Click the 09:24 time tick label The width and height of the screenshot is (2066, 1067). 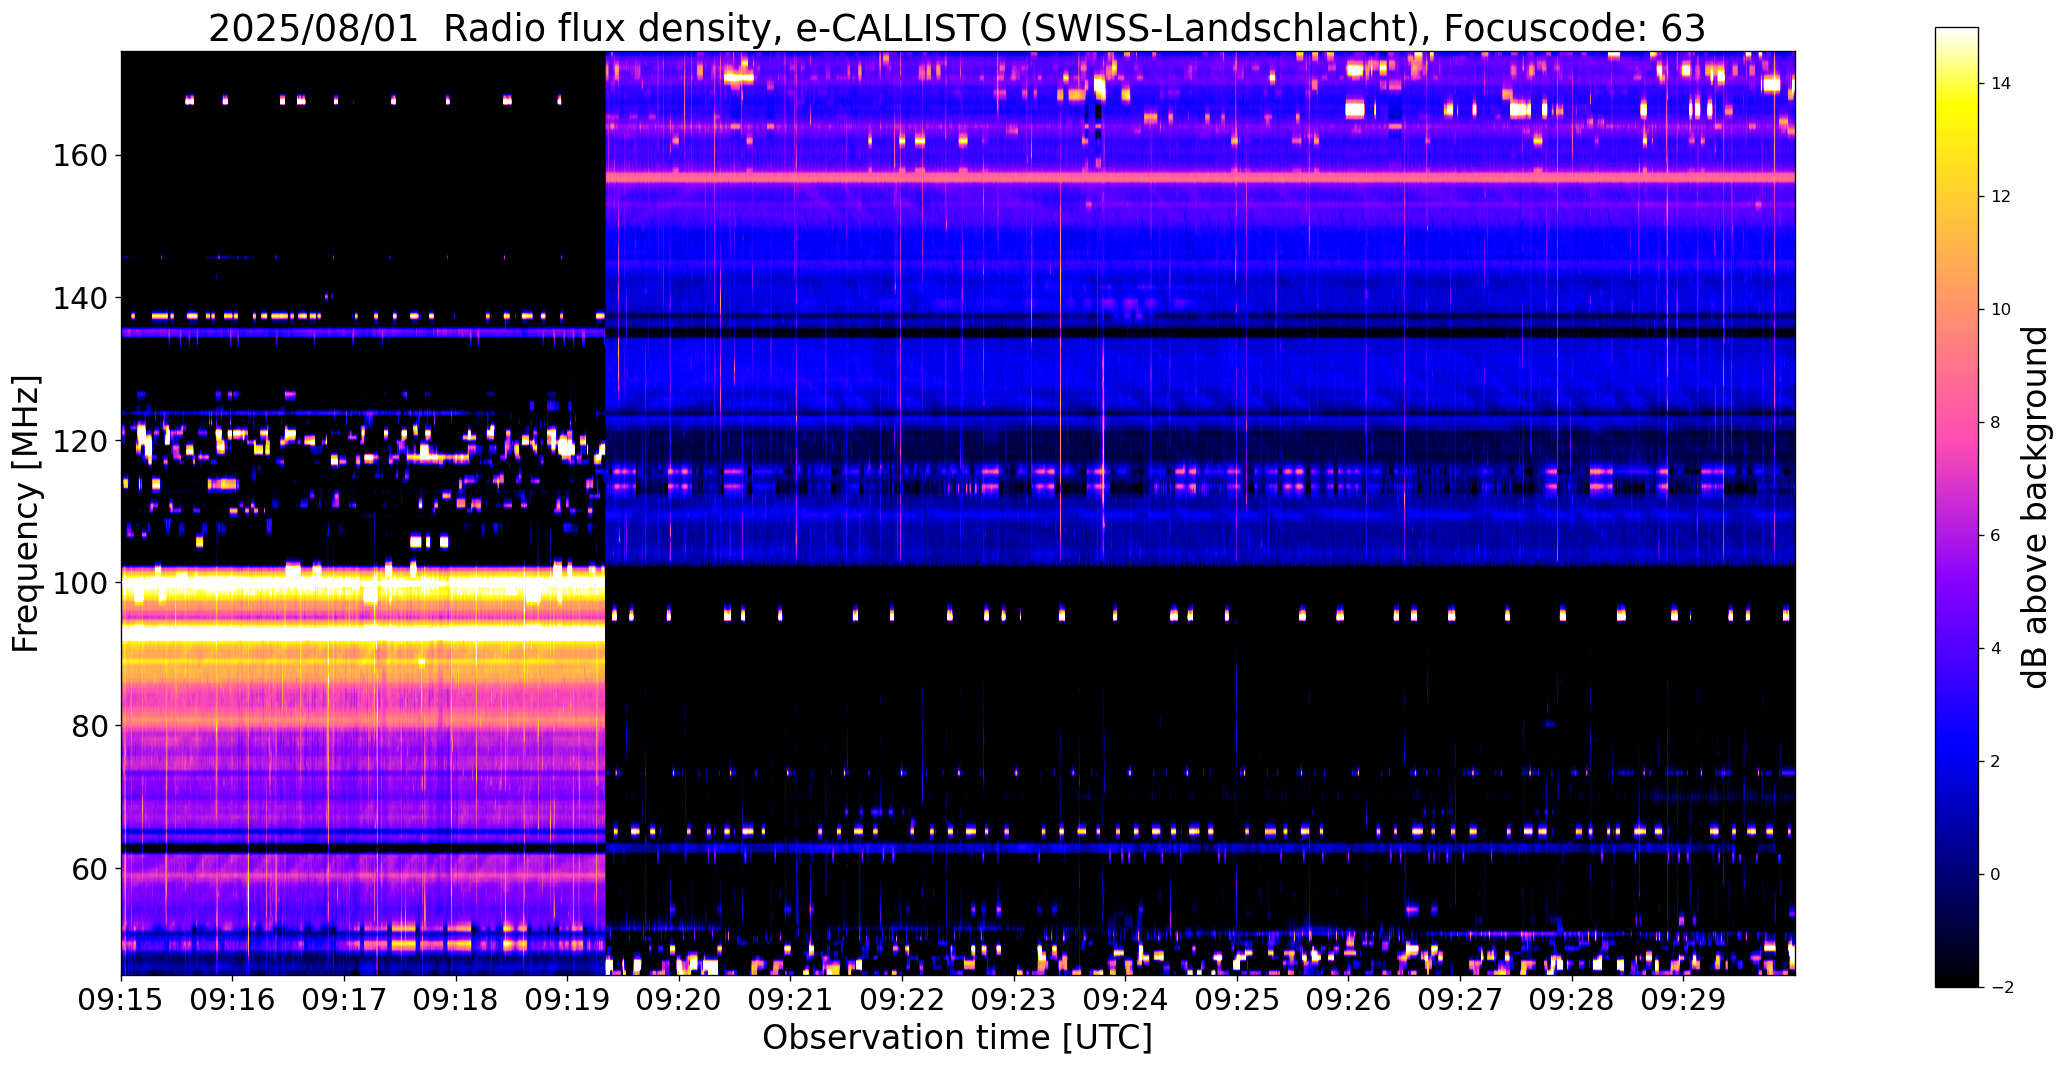(1126, 999)
